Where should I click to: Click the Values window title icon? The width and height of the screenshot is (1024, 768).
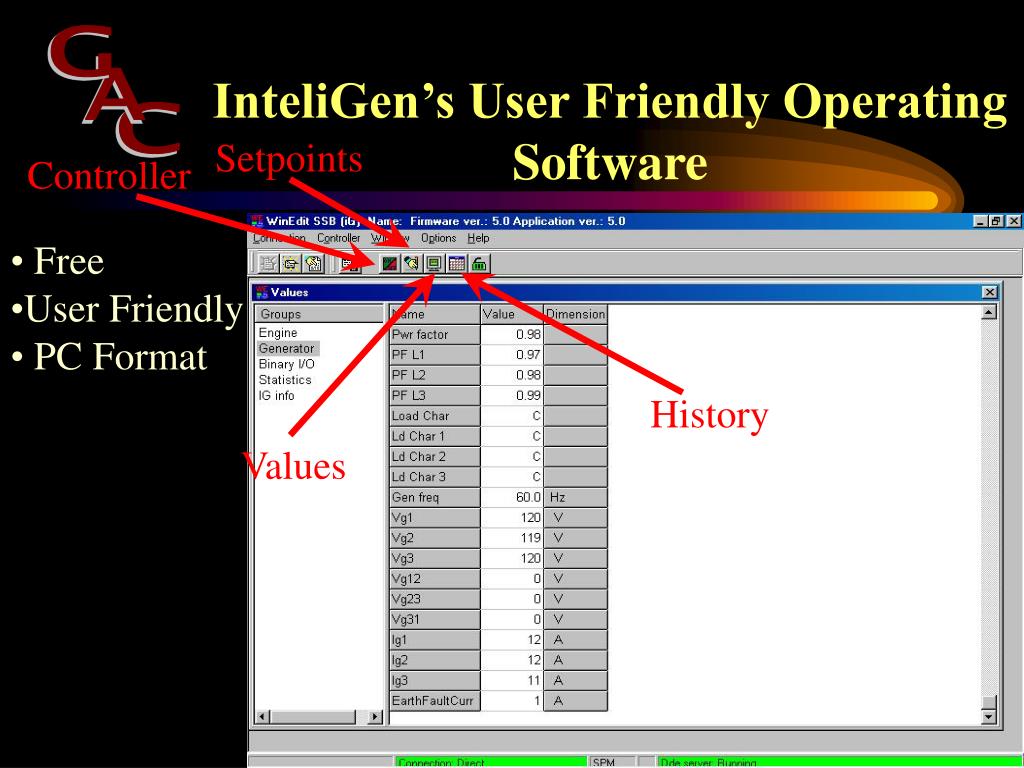[x=261, y=292]
